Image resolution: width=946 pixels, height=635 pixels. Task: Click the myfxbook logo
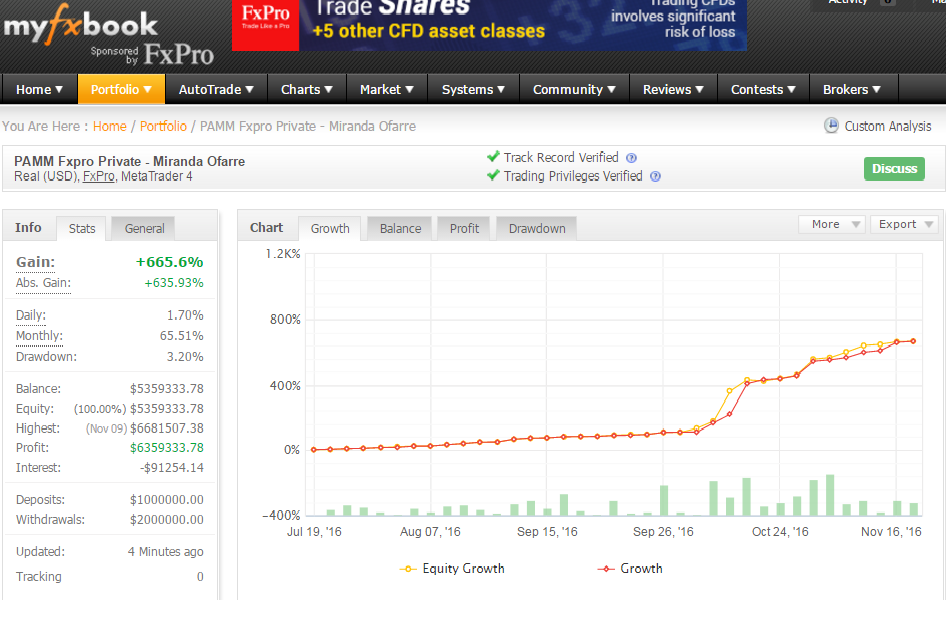click(80, 25)
